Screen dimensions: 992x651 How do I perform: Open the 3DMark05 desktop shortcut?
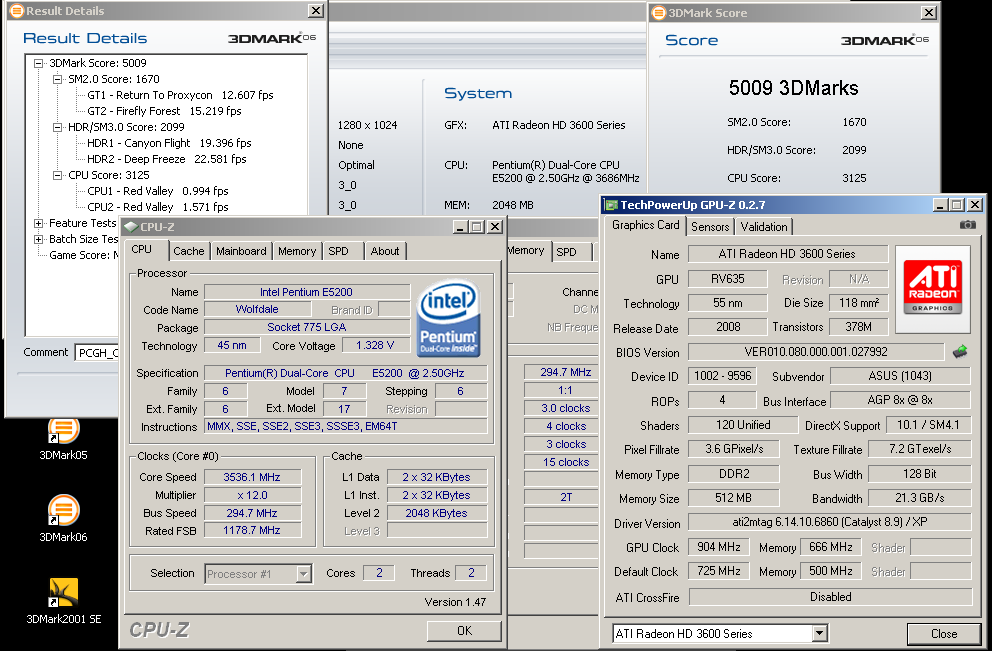point(63,438)
